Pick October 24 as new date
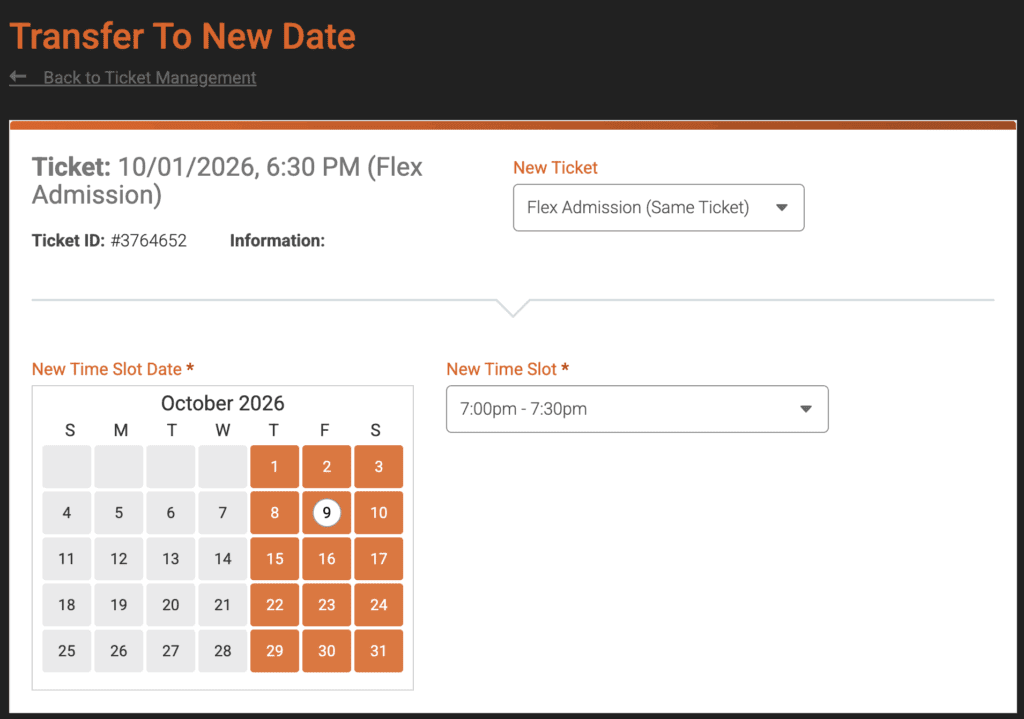This screenshot has width=1024, height=719. (379, 605)
